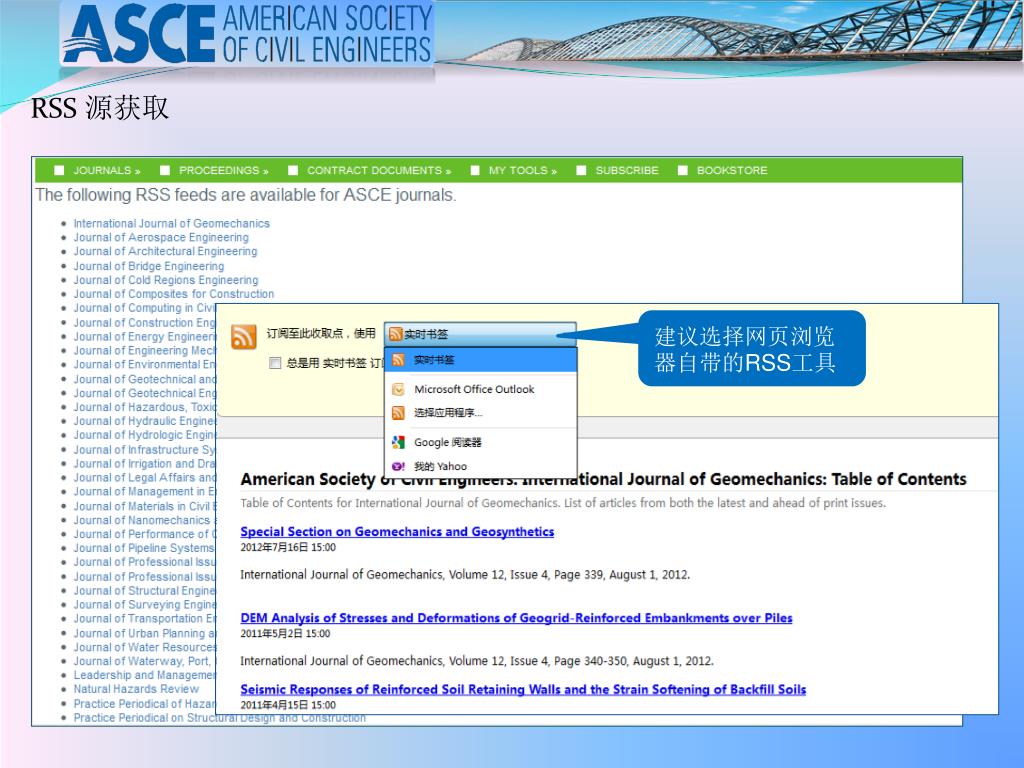Open Journal of Structural Engineering feed

click(x=144, y=590)
